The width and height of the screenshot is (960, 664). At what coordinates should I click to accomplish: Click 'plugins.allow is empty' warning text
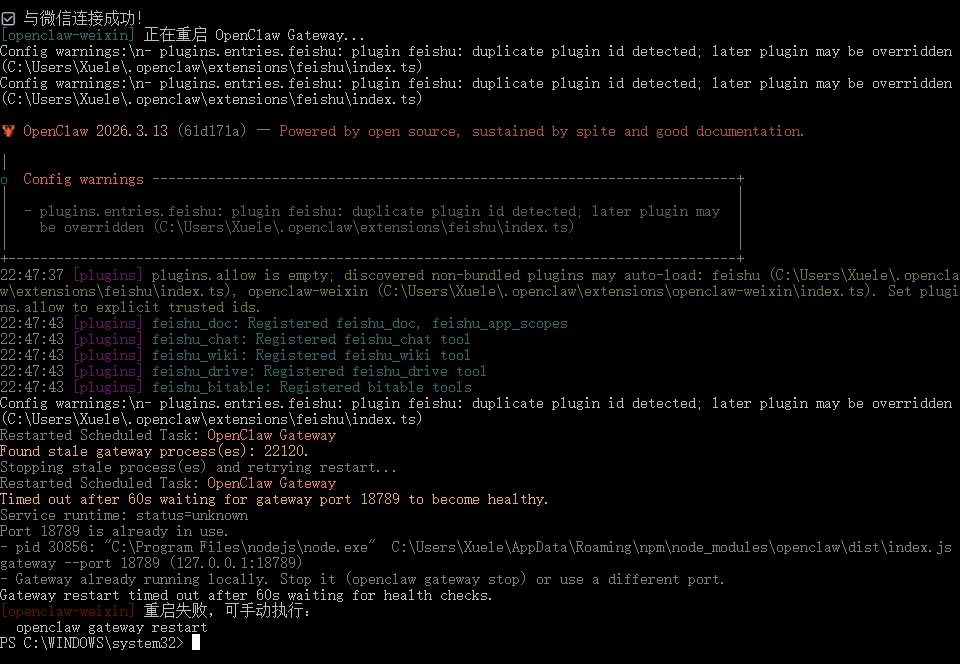pyautogui.click(x=242, y=275)
